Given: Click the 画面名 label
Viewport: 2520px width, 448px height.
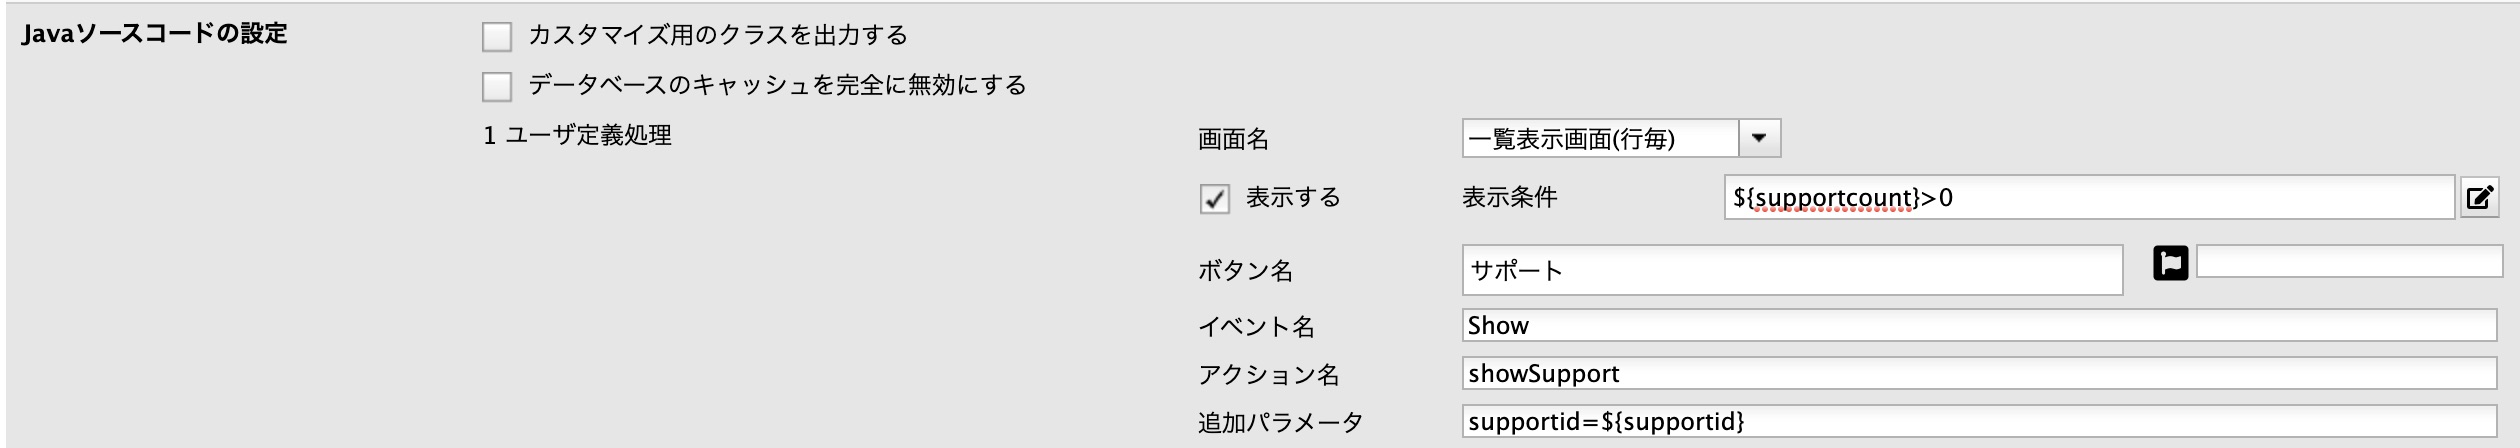Looking at the screenshot, I should click(x=1233, y=139).
